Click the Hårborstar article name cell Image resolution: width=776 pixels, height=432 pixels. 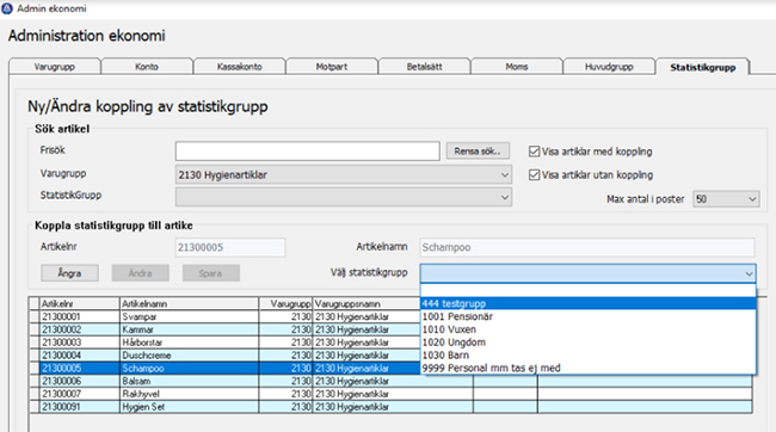189,342
